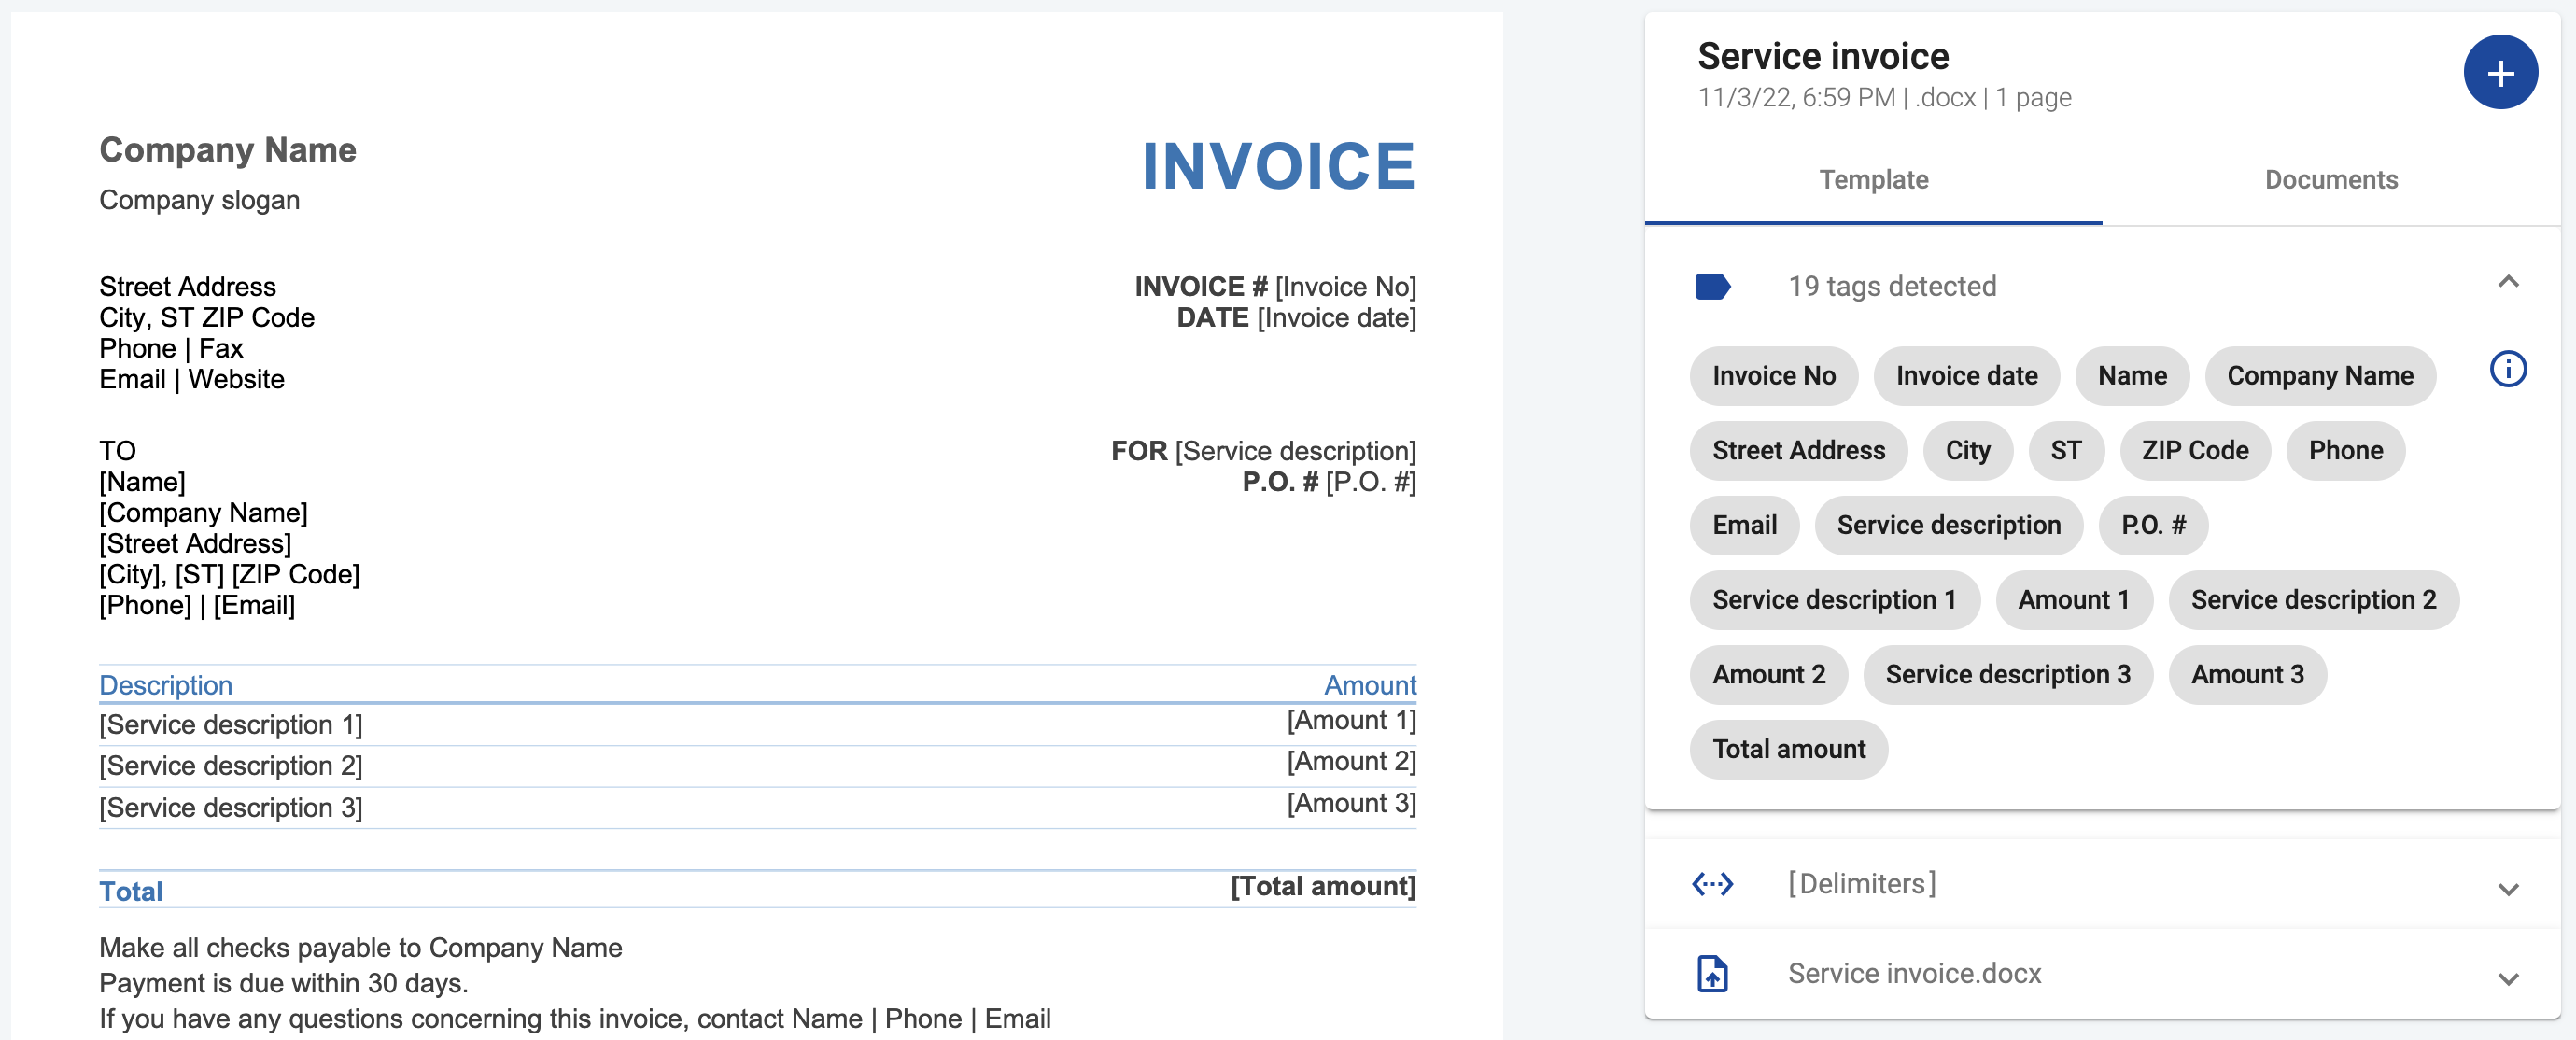Image resolution: width=2576 pixels, height=1040 pixels.
Task: Click [Invoice date] placeholder in the preview
Action: [x=1336, y=318]
